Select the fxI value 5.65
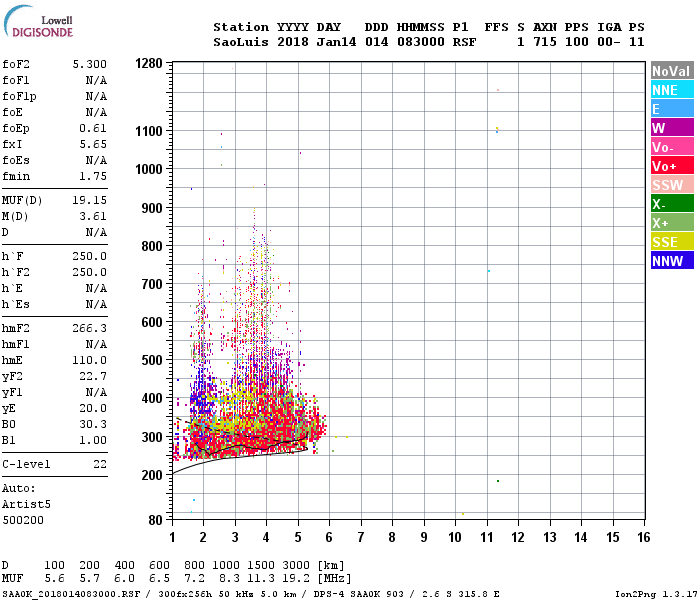700x600 pixels. [x=93, y=144]
